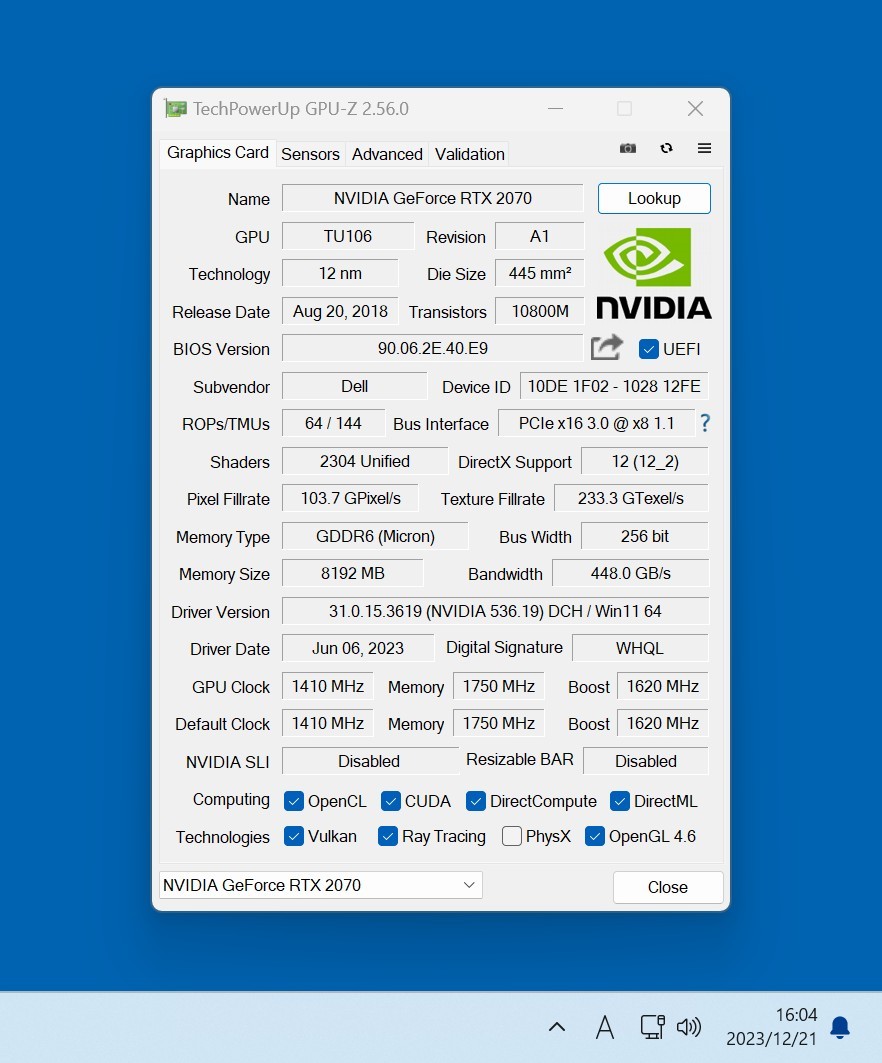This screenshot has width=882, height=1063.
Task: Click the Digital Signature value WHQL
Action: click(640, 649)
